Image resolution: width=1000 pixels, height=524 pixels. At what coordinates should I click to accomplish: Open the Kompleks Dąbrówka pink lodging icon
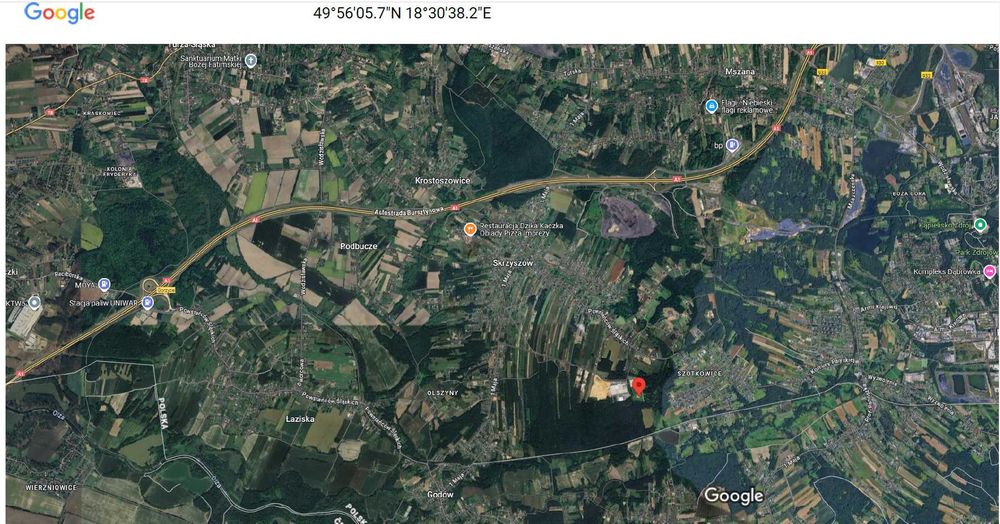[989, 272]
